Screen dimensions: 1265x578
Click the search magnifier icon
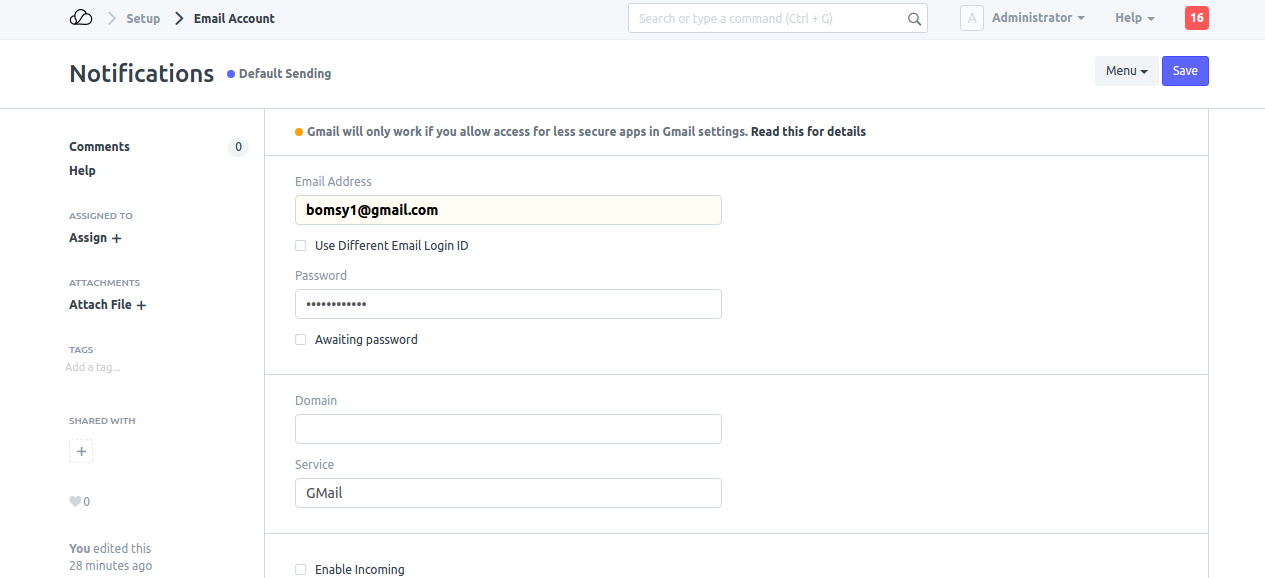pyautogui.click(x=914, y=18)
